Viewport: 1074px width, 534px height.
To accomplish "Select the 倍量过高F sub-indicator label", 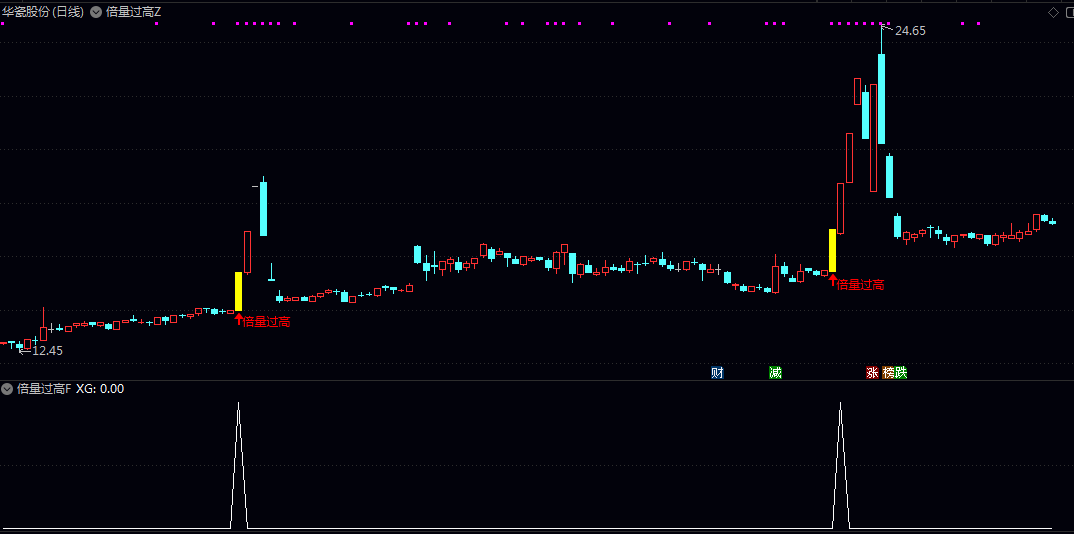I will tap(44, 389).
